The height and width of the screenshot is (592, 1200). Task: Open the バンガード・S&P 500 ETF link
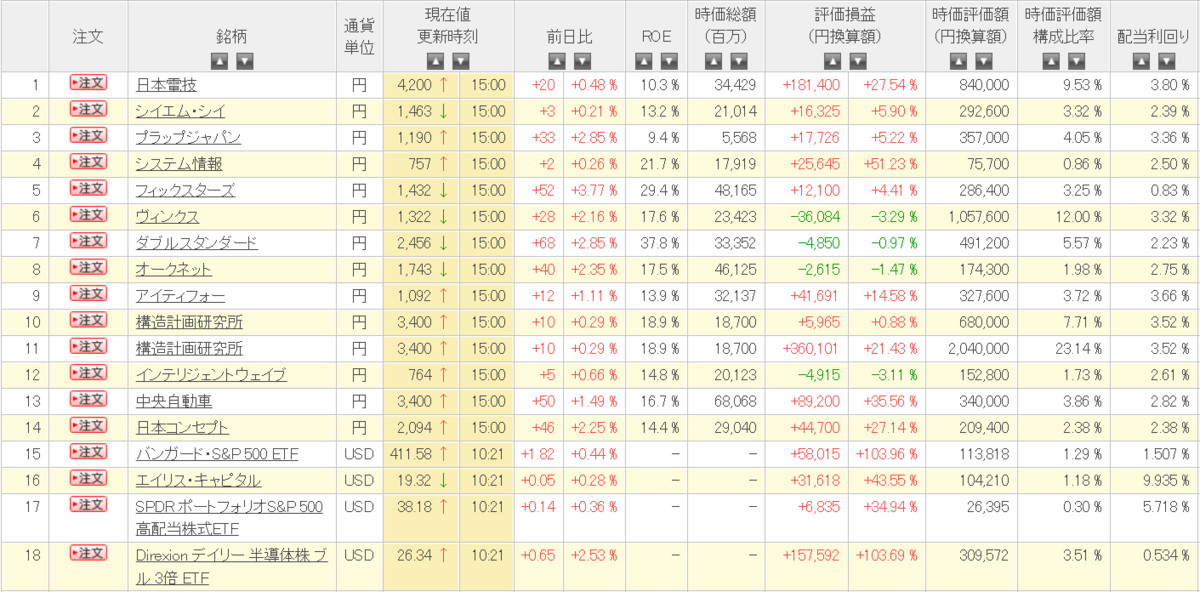coord(217,453)
